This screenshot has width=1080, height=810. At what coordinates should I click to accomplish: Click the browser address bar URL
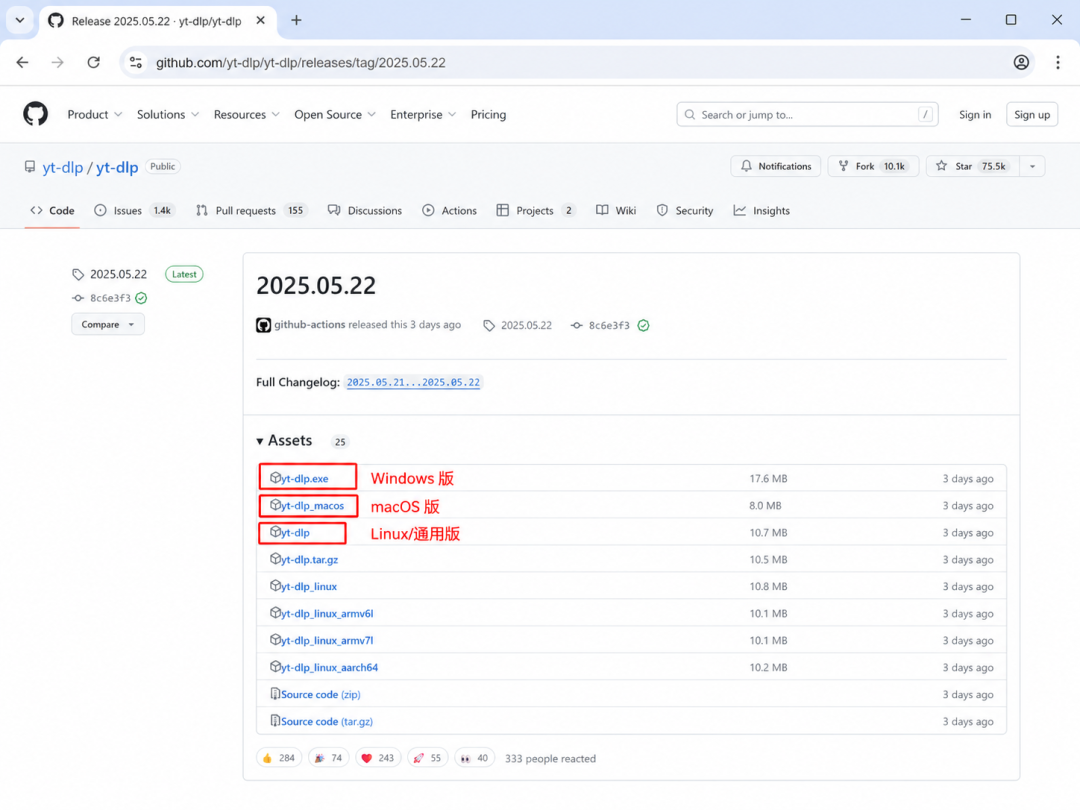[300, 63]
